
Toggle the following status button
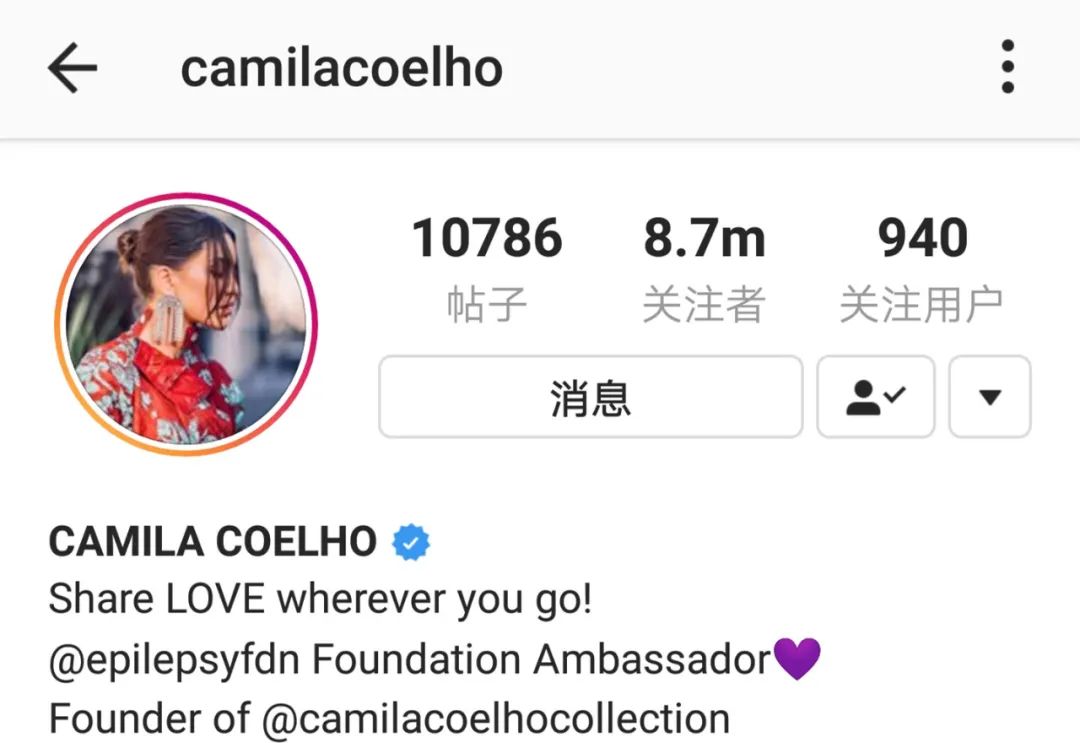[x=875, y=397]
